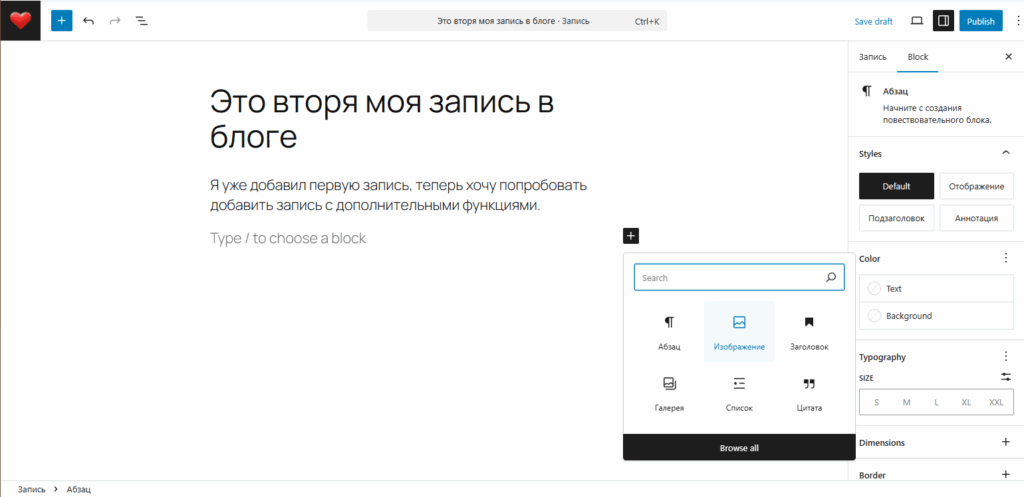Collapse the Styles section
The height and width of the screenshot is (497, 1024).
1005,153
